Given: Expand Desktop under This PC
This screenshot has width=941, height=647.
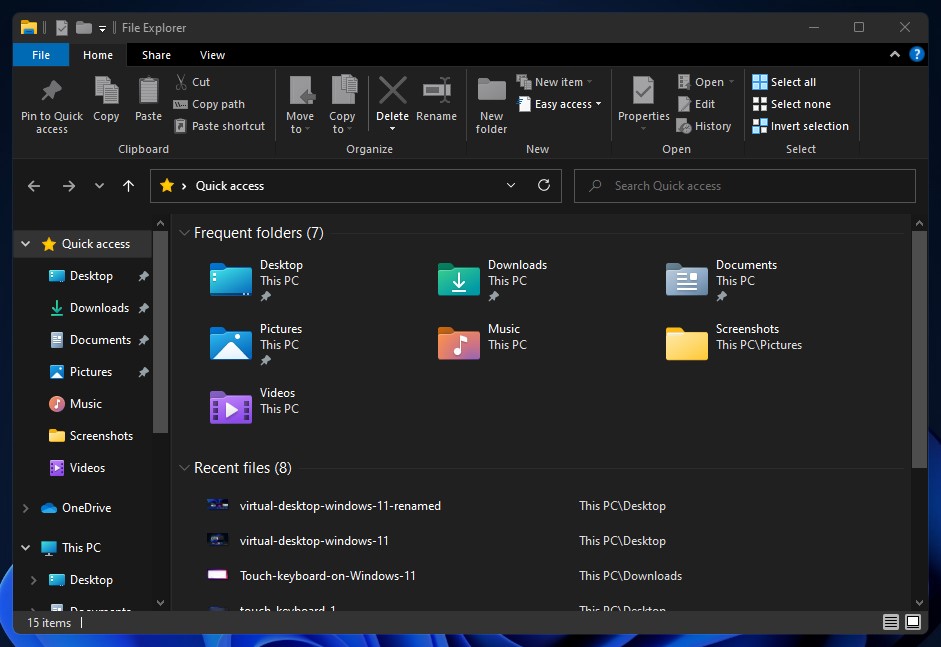Looking at the screenshot, I should 34,580.
